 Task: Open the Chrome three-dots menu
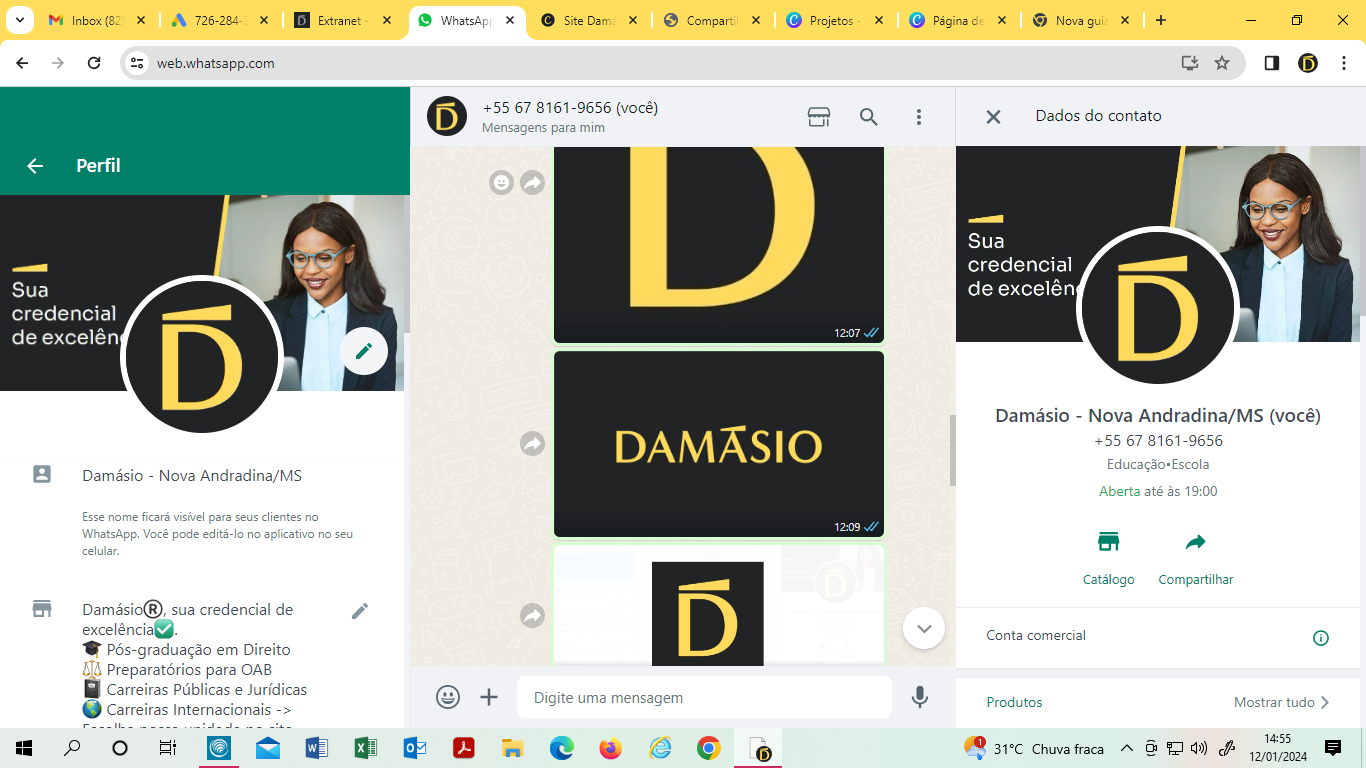pyautogui.click(x=1342, y=63)
